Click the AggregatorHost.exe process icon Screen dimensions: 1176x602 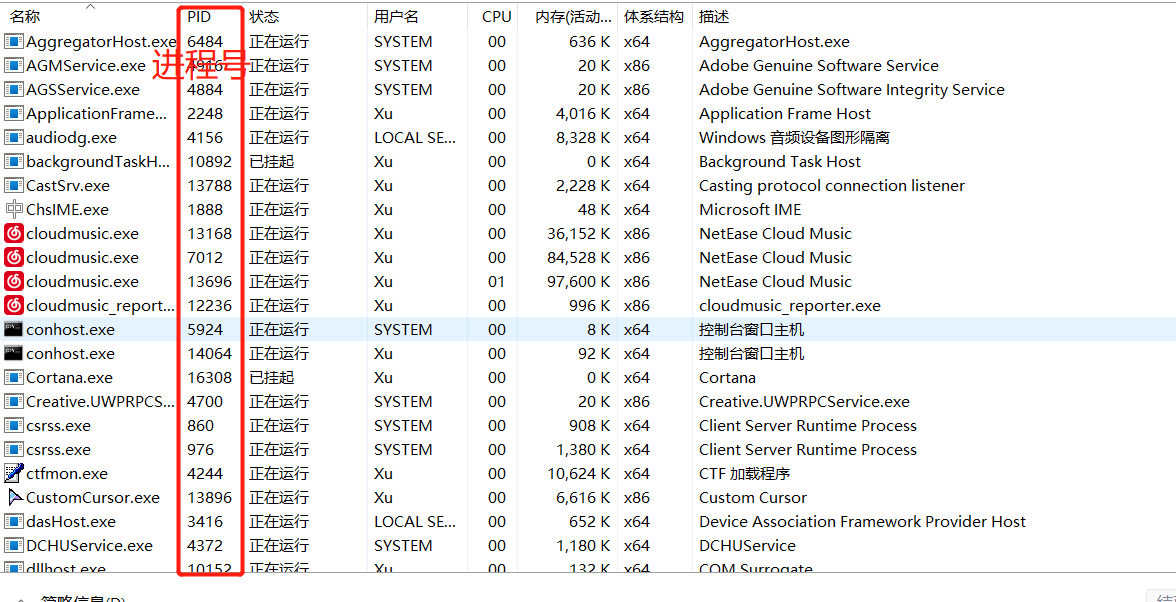pyautogui.click(x=14, y=41)
